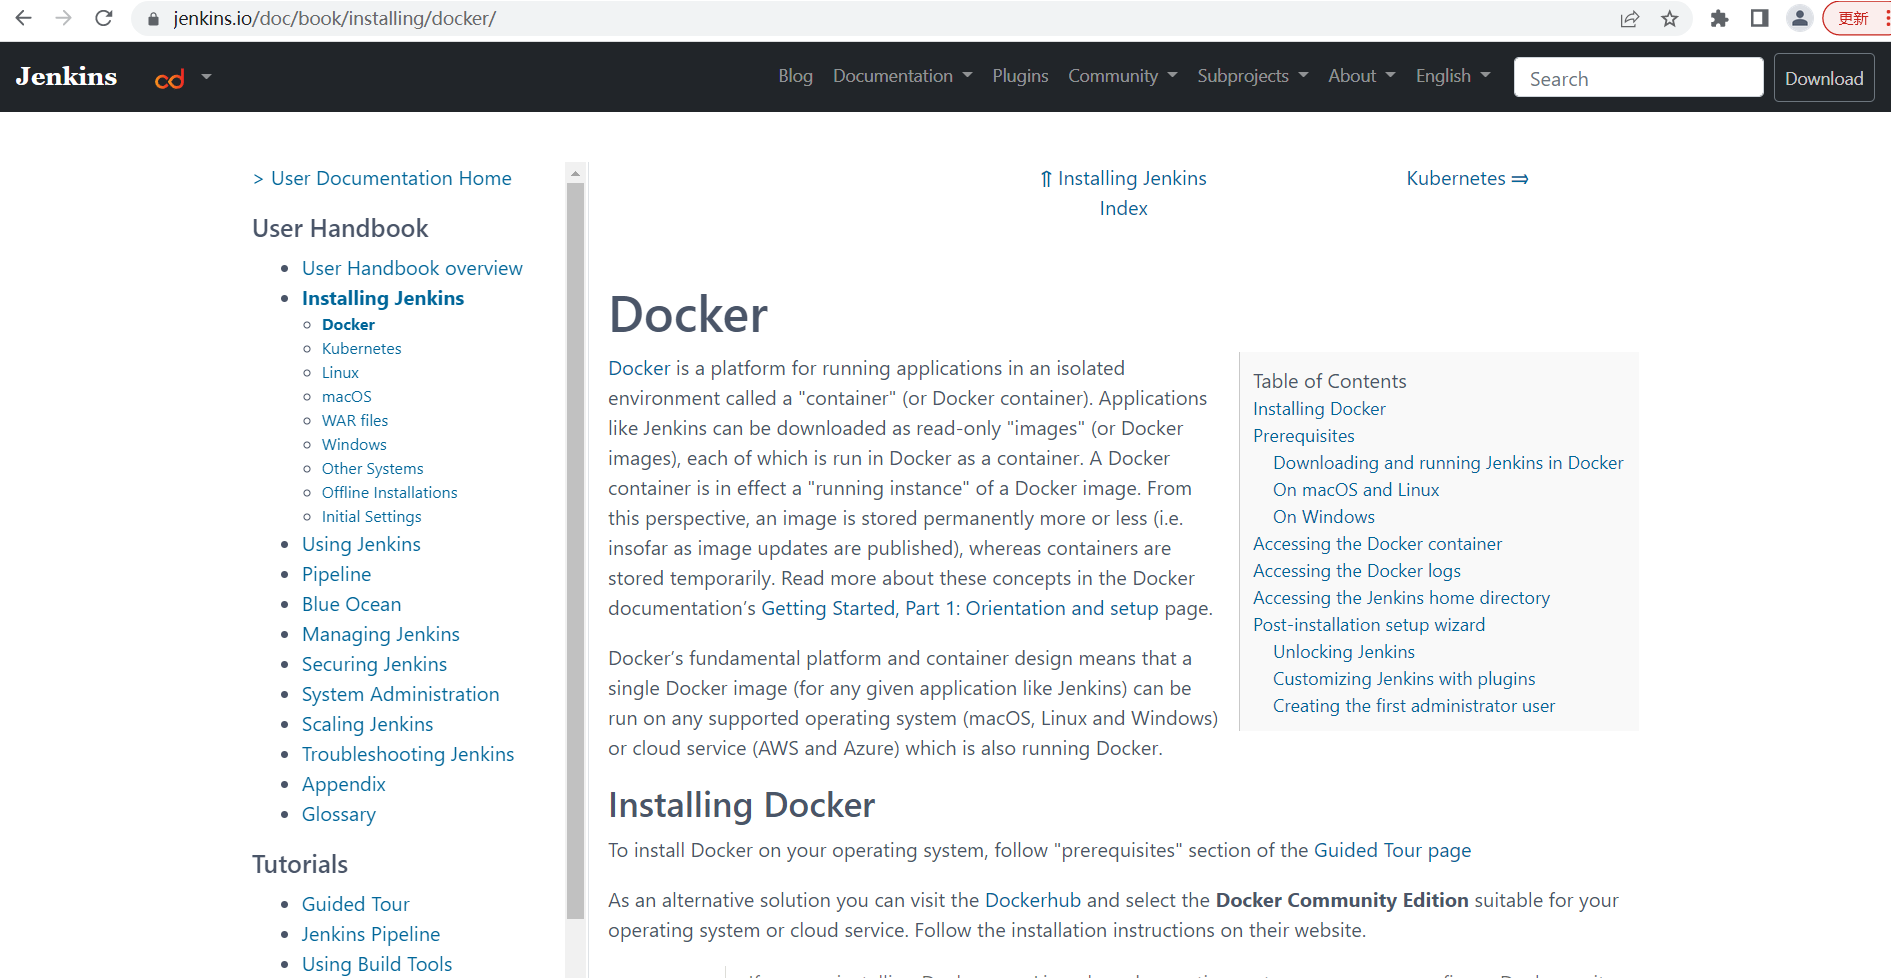The image size is (1891, 978).
Task: Open the Blog menu item
Action: [795, 76]
